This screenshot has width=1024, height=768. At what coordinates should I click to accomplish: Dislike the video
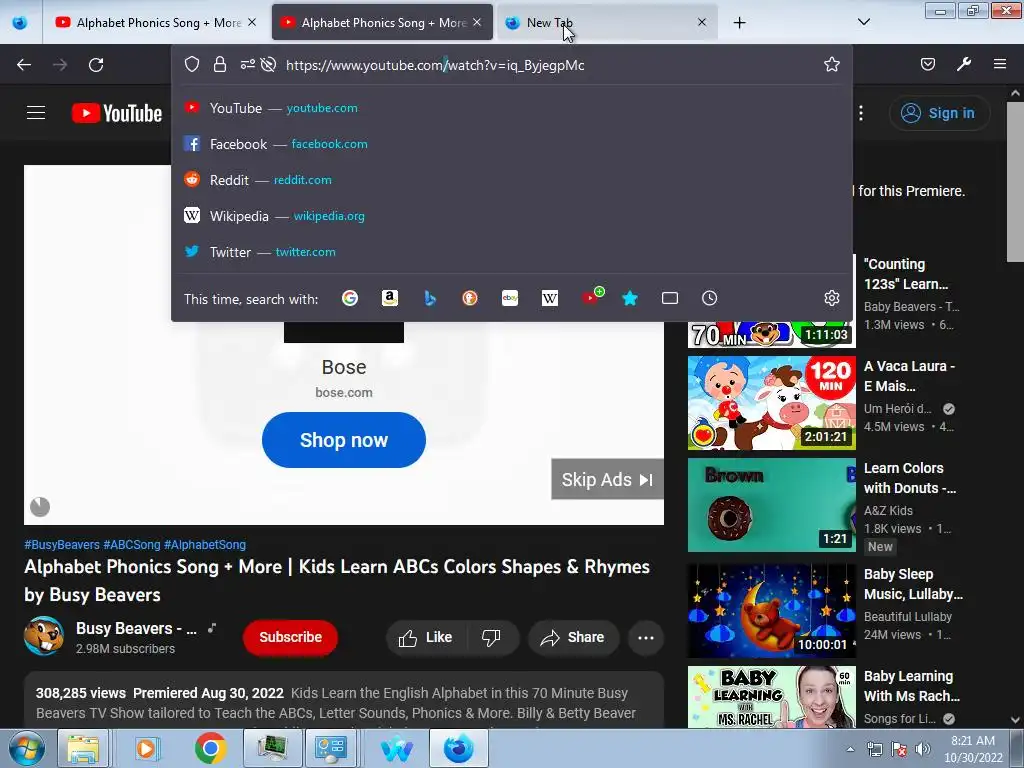coord(491,637)
